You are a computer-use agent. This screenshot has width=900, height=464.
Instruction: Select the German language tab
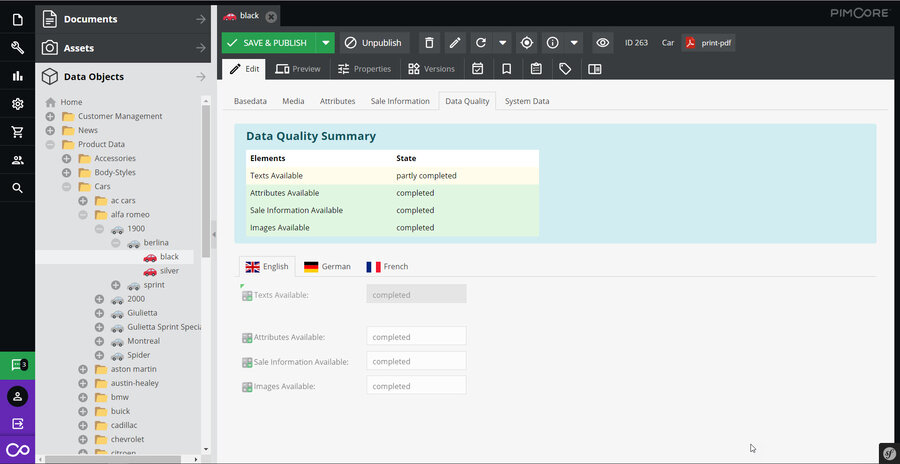coord(327,267)
